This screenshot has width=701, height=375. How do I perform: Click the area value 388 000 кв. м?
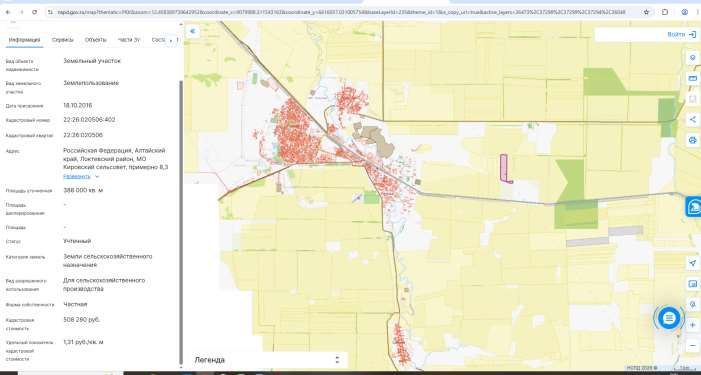pos(83,190)
